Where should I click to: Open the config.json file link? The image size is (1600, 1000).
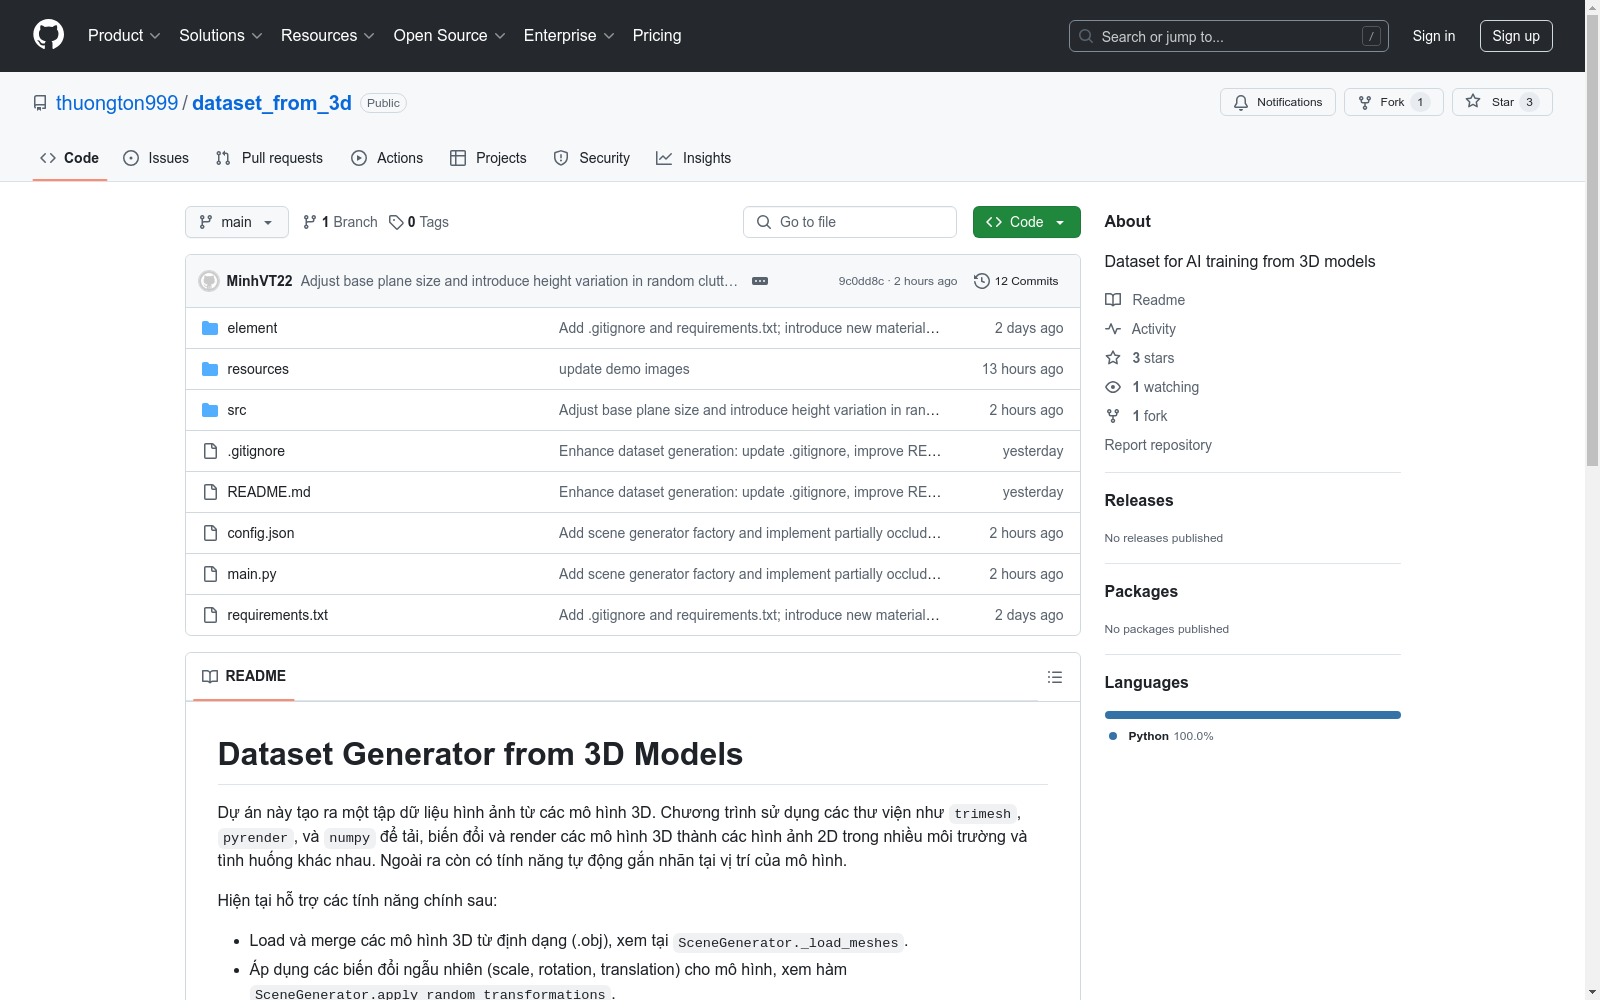tap(261, 533)
